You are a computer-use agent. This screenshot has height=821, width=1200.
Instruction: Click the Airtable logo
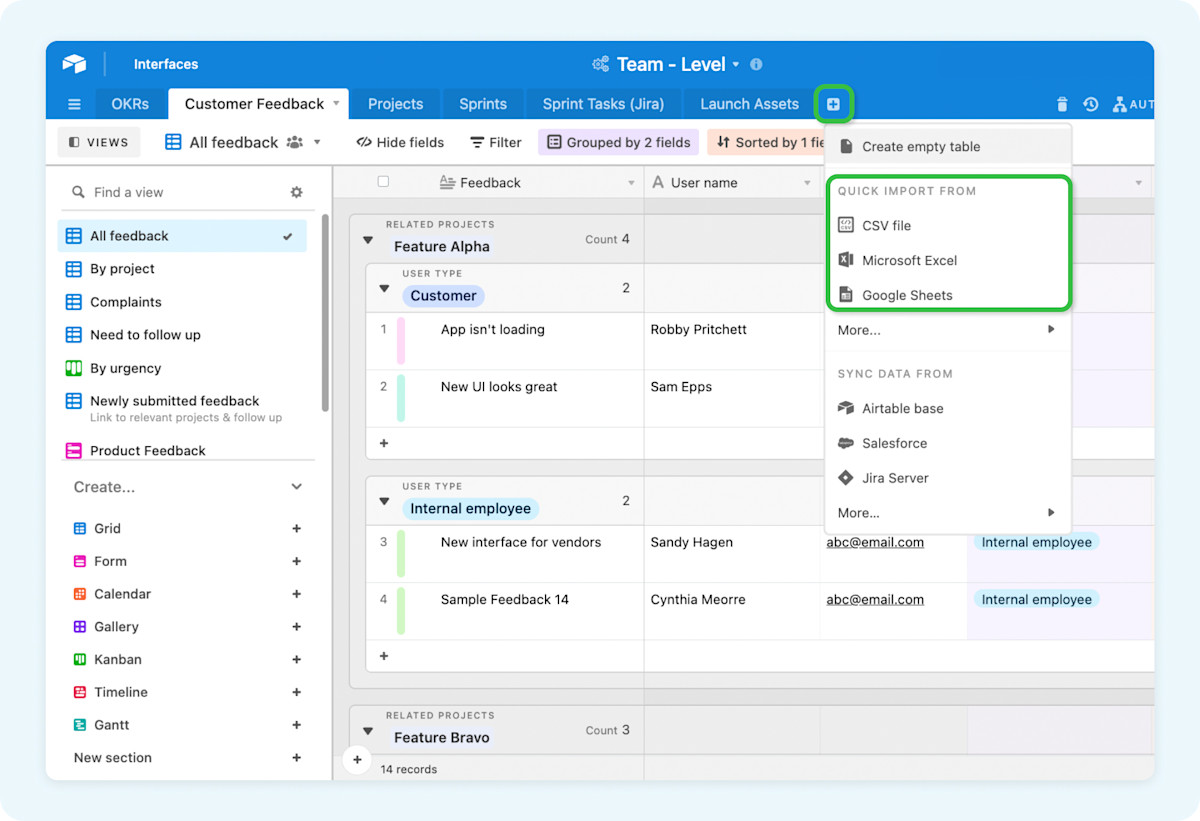coord(74,63)
